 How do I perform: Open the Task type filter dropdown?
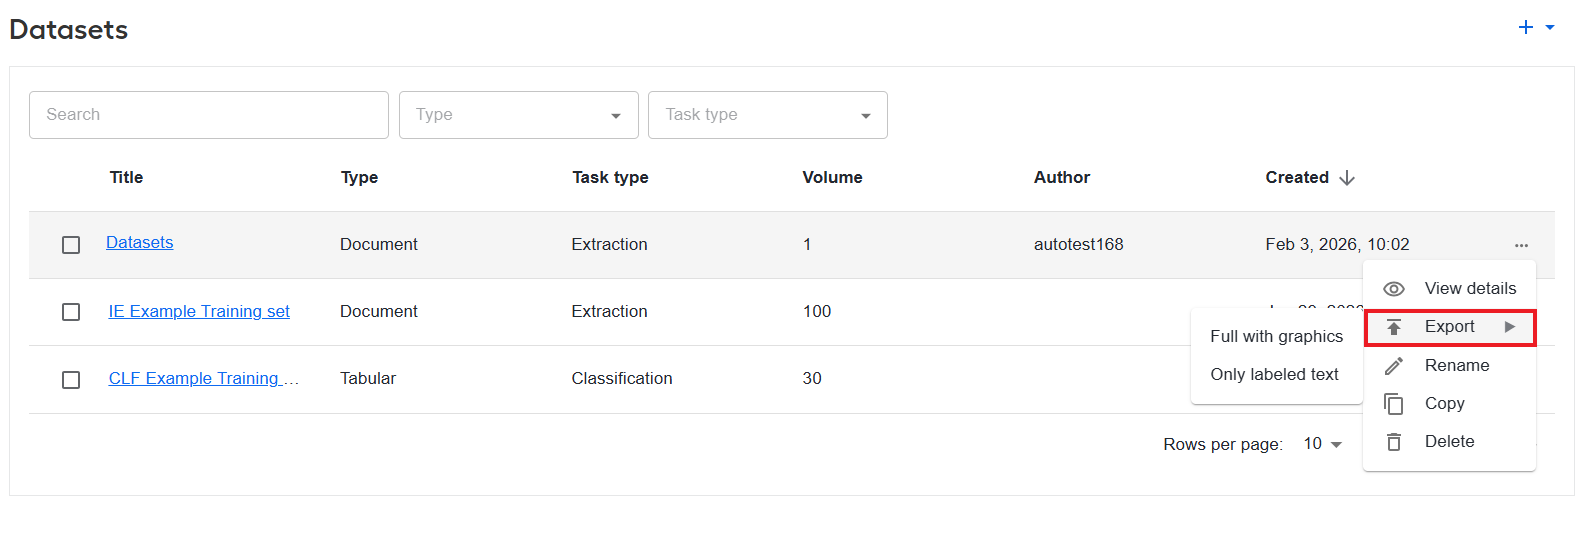click(768, 115)
